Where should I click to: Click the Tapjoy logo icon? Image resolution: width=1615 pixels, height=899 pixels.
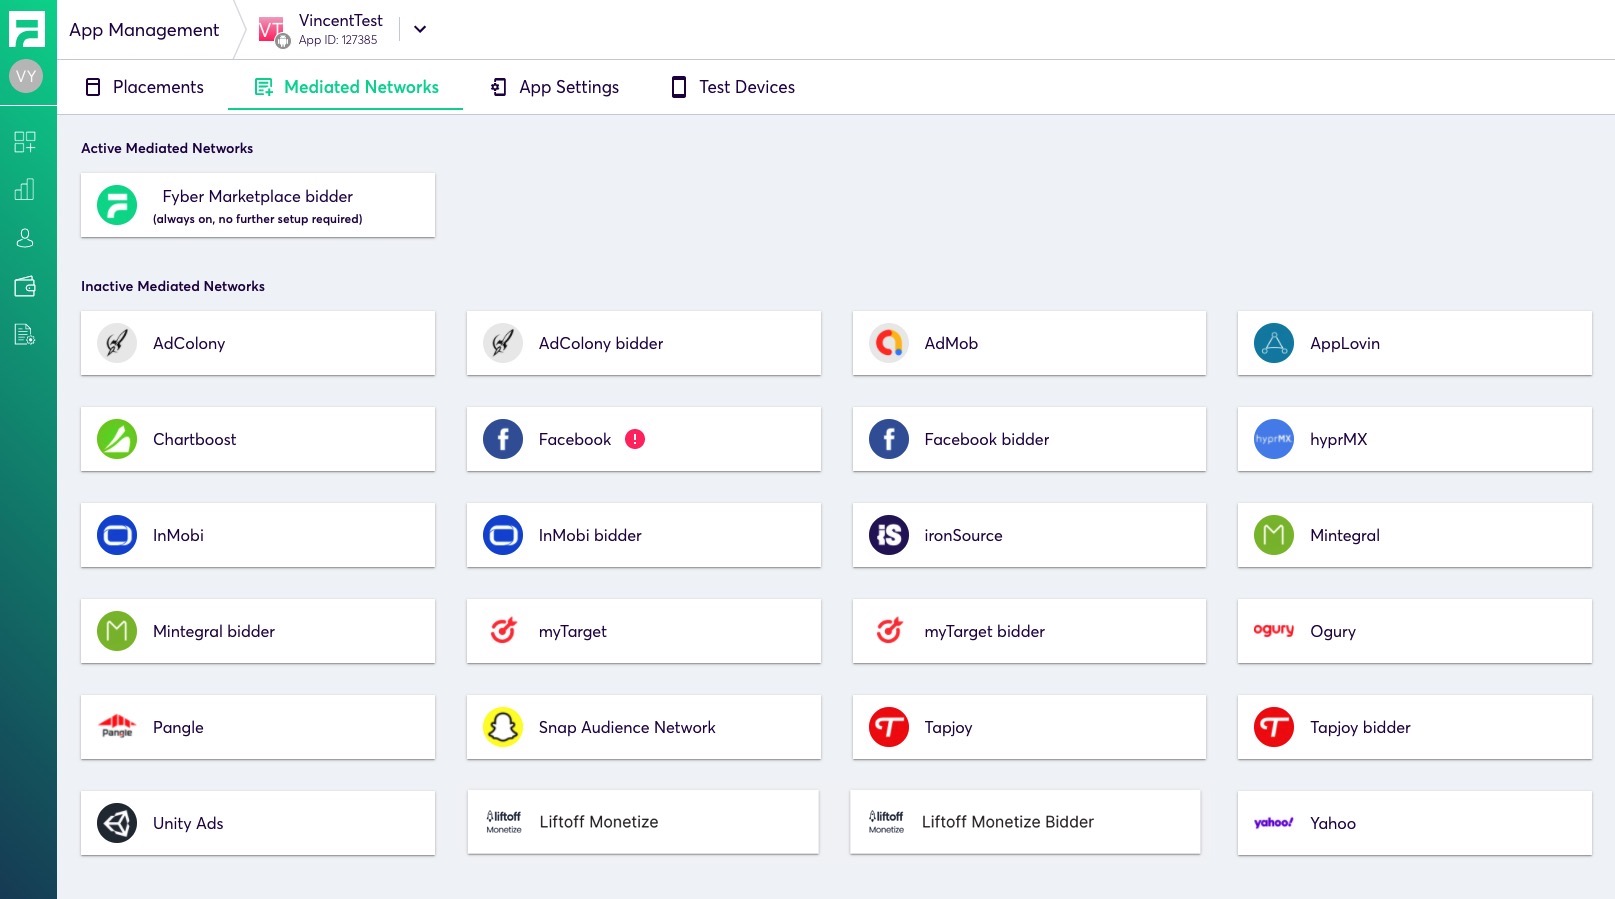pos(889,727)
